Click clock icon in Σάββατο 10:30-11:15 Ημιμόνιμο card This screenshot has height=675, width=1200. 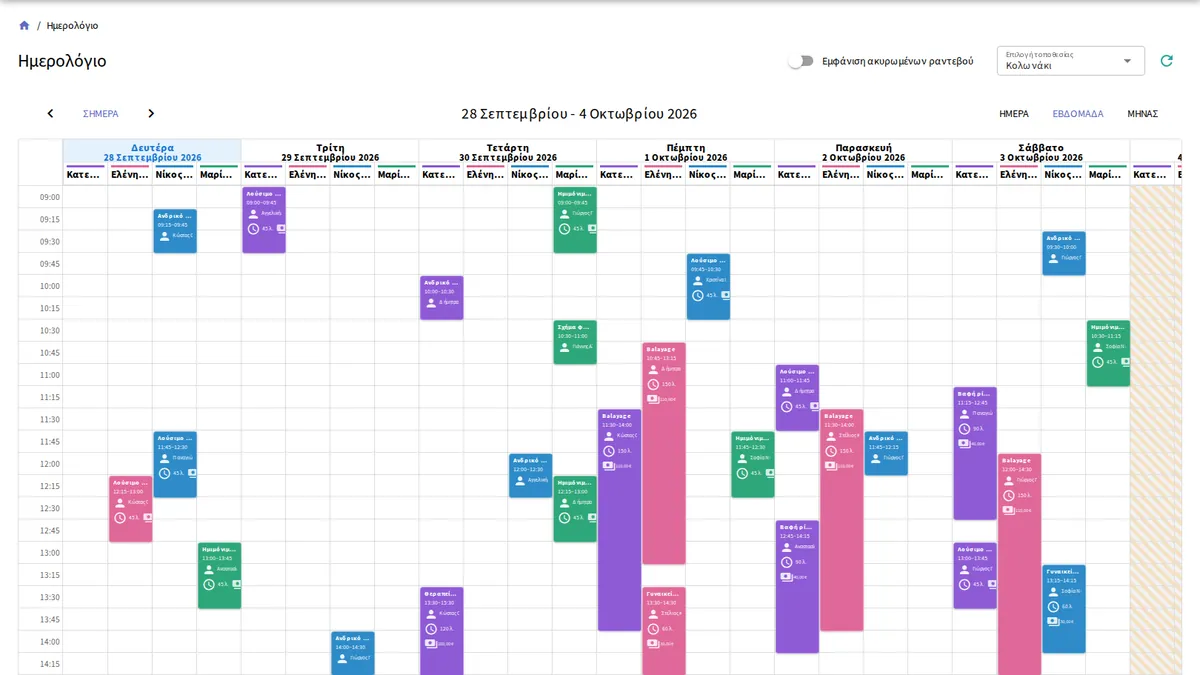point(1098,362)
